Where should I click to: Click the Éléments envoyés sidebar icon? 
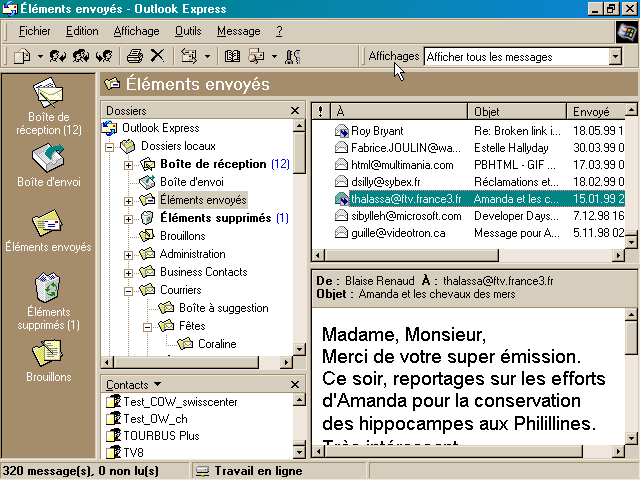pyautogui.click(x=47, y=223)
